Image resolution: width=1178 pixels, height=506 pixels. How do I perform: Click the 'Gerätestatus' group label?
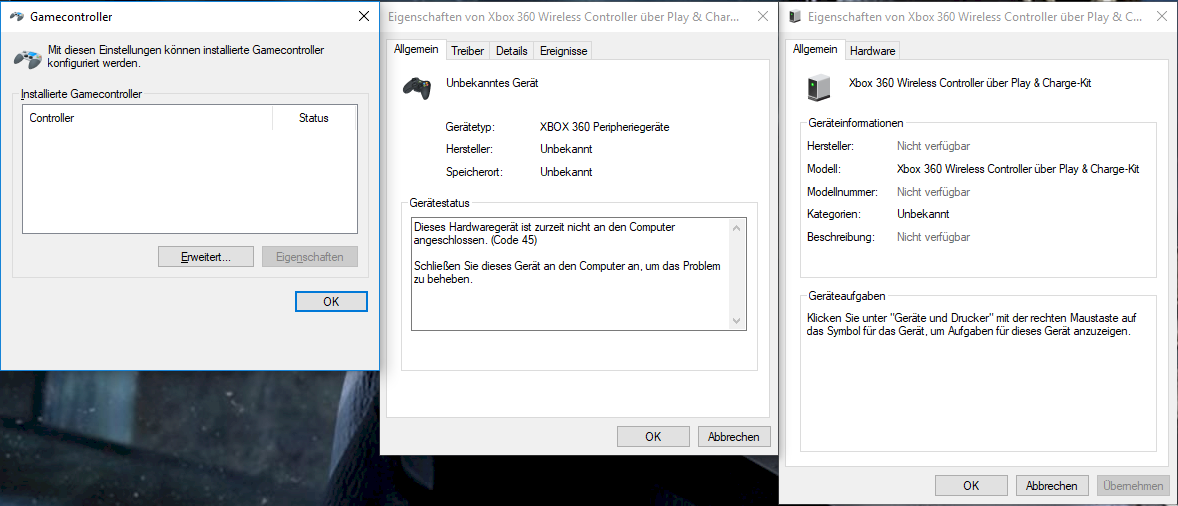(439, 203)
